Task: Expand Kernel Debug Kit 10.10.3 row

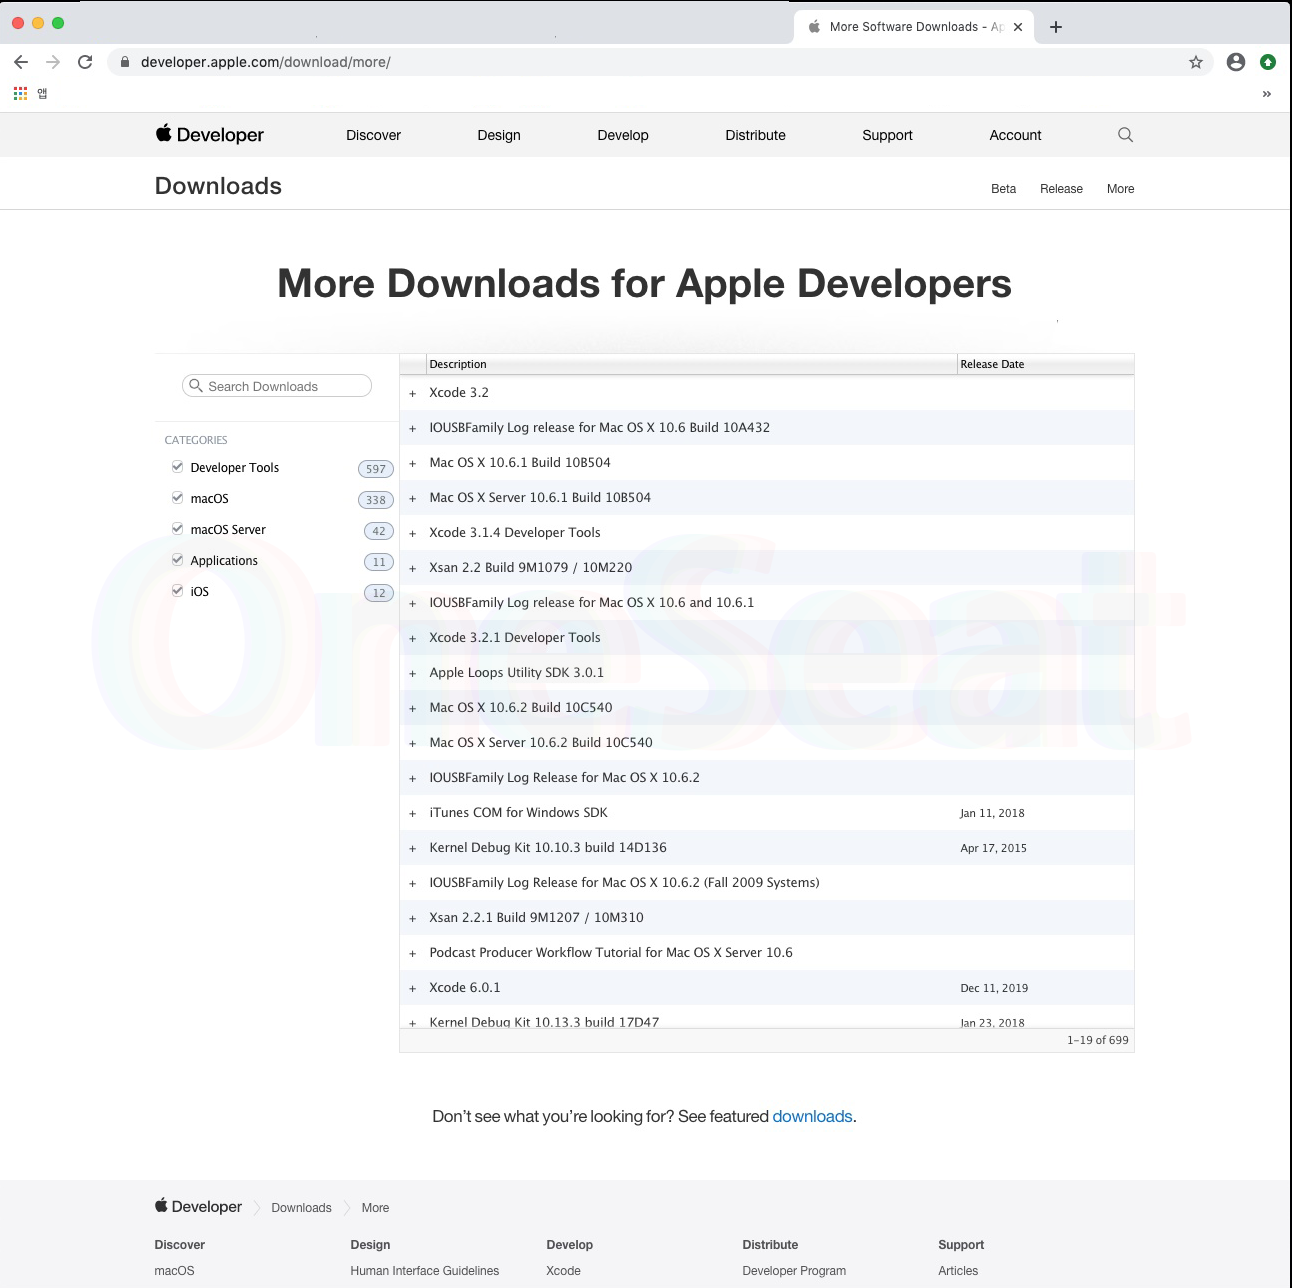Action: (412, 849)
